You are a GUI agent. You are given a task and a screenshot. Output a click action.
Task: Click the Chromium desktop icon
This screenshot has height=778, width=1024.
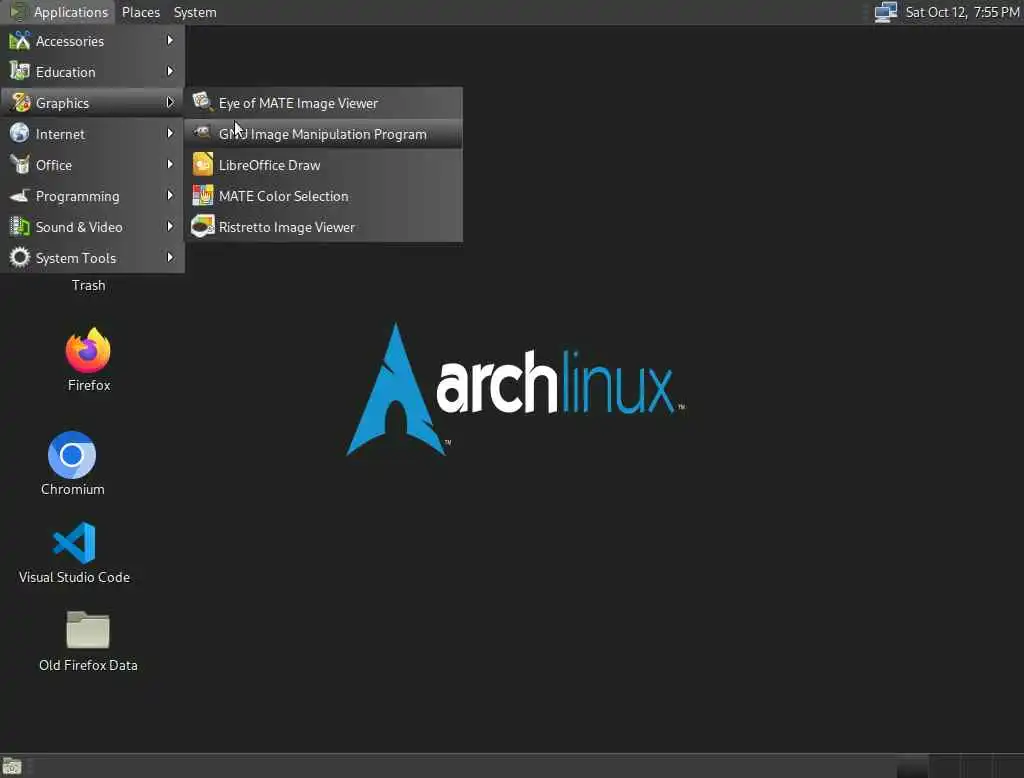72,455
